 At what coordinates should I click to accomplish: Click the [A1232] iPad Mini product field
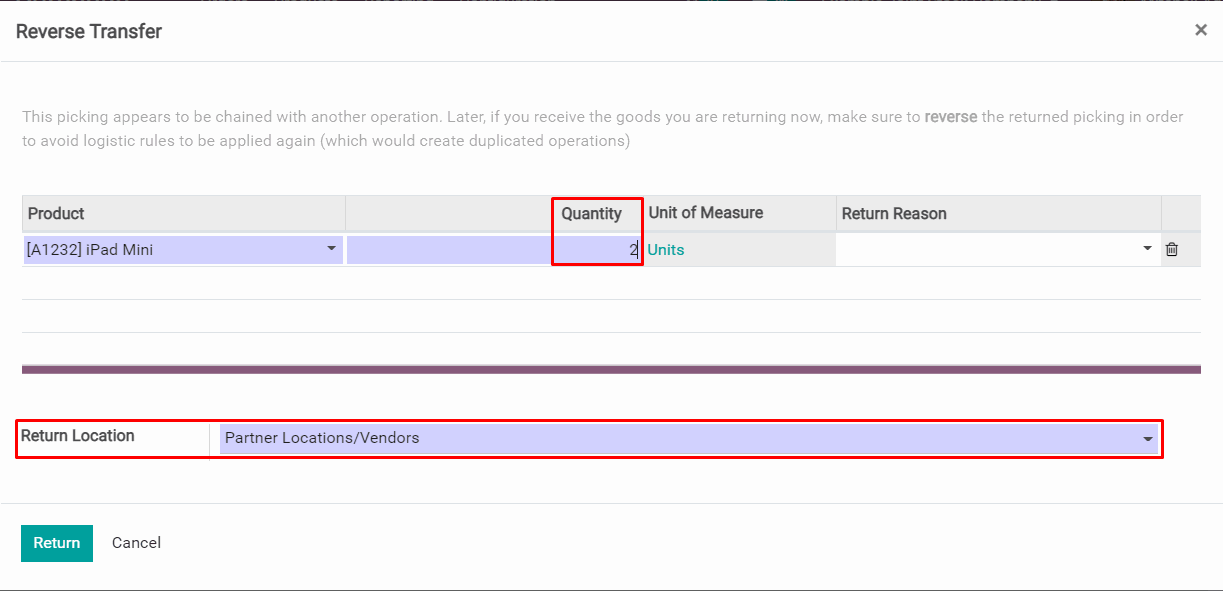(x=170, y=250)
